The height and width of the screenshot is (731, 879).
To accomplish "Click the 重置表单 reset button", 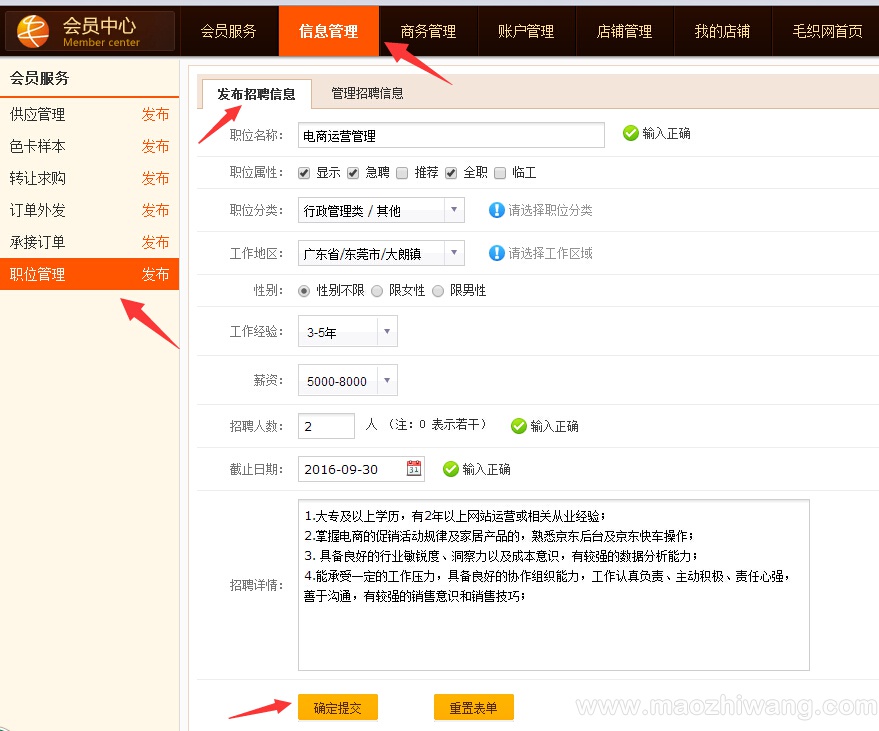I will [x=473, y=708].
